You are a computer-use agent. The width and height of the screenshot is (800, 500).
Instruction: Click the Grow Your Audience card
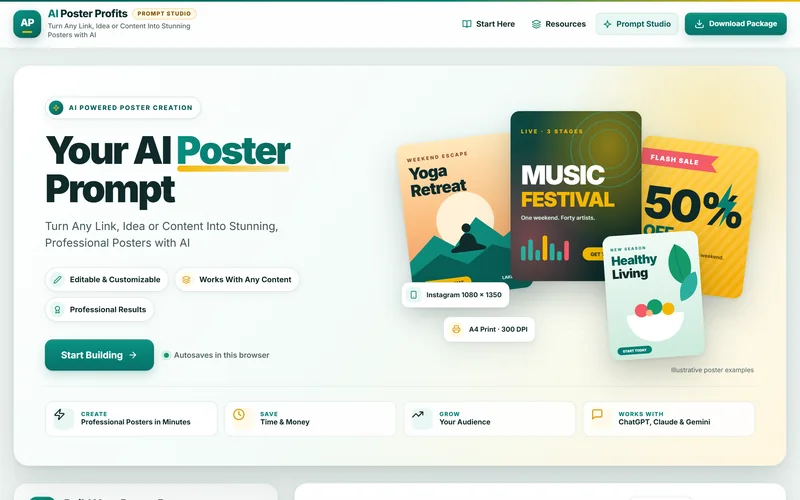[x=489, y=419]
